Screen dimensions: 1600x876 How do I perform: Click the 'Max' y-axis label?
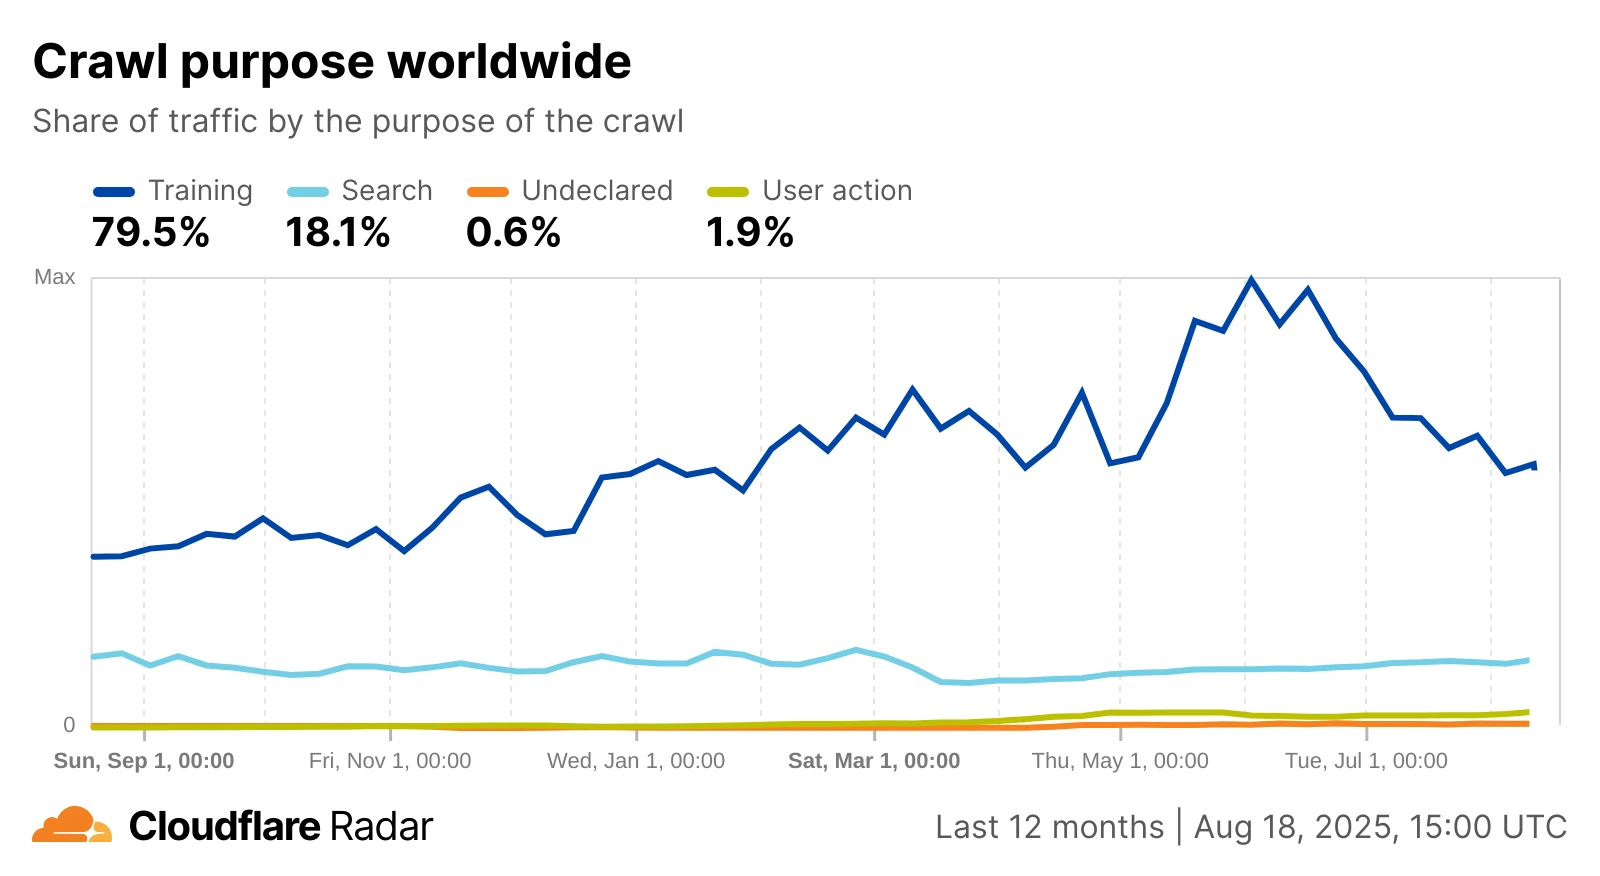point(55,277)
